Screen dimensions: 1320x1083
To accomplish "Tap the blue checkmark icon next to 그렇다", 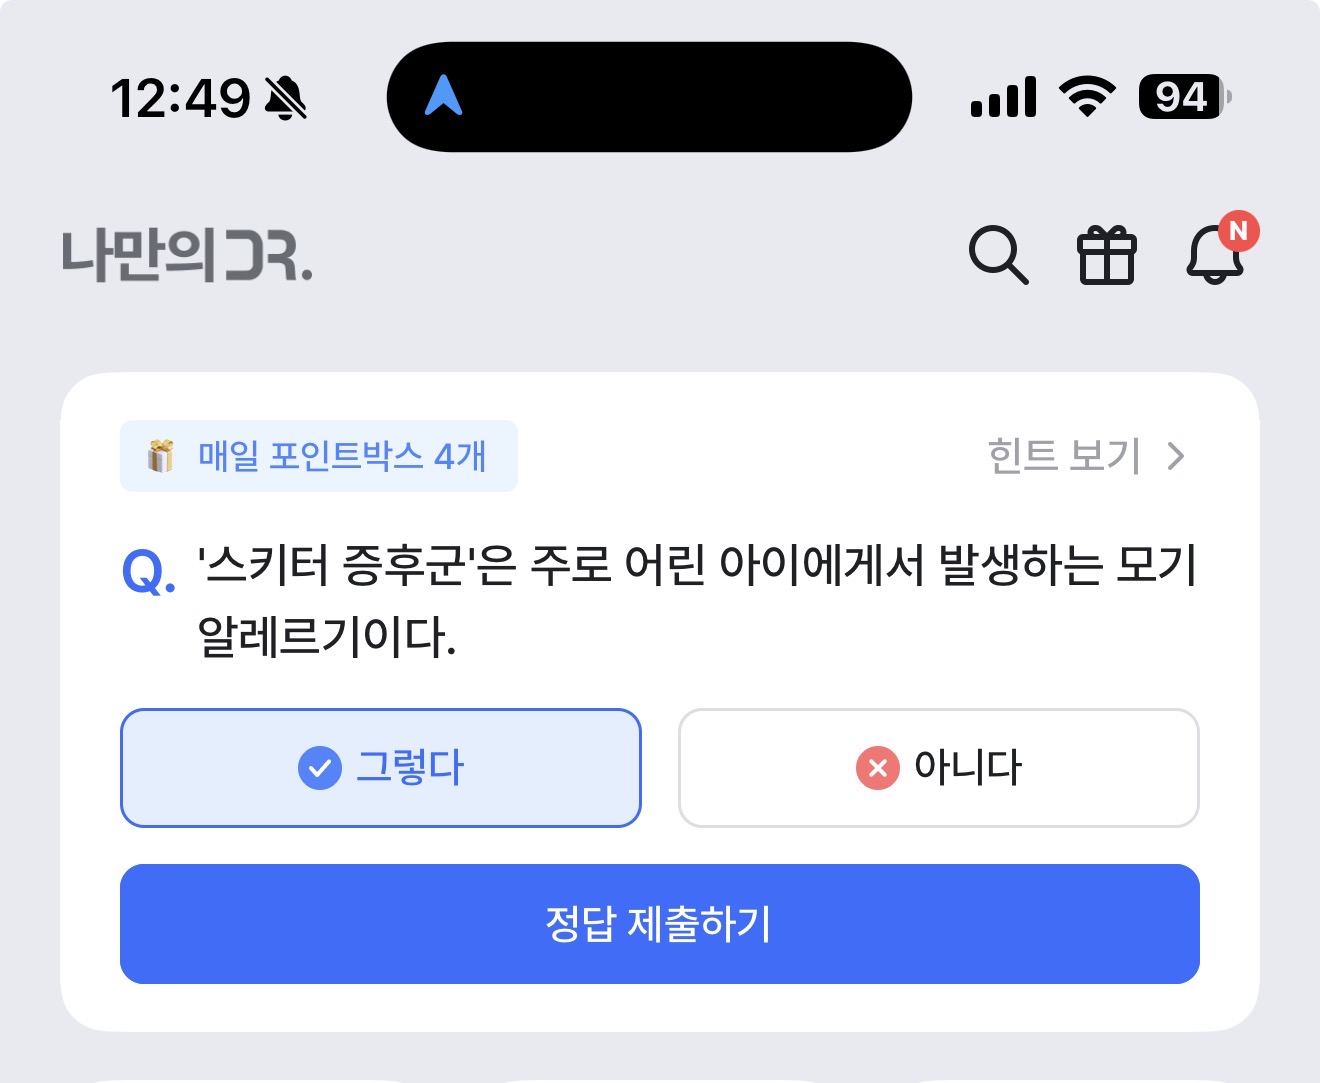I will point(320,768).
